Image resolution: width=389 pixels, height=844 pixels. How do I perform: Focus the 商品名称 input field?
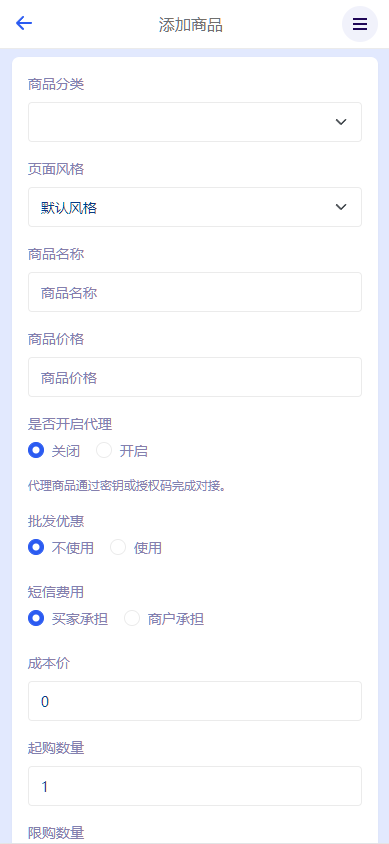(195, 292)
